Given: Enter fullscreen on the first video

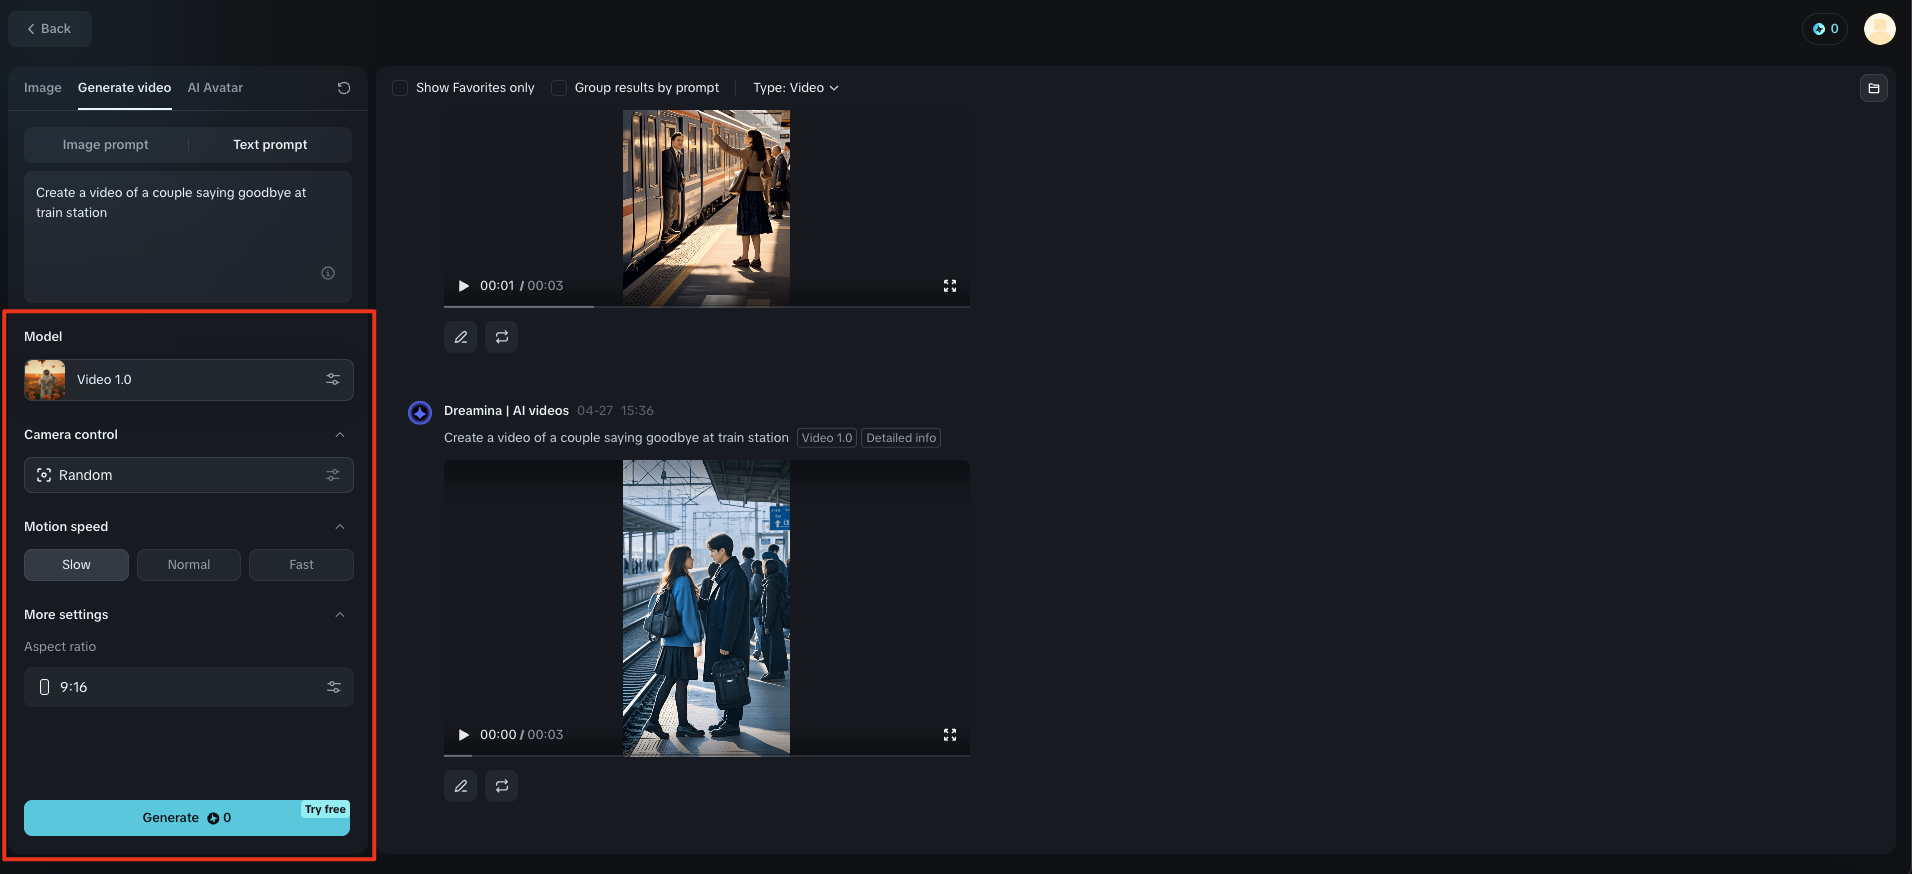Looking at the screenshot, I should pyautogui.click(x=950, y=286).
